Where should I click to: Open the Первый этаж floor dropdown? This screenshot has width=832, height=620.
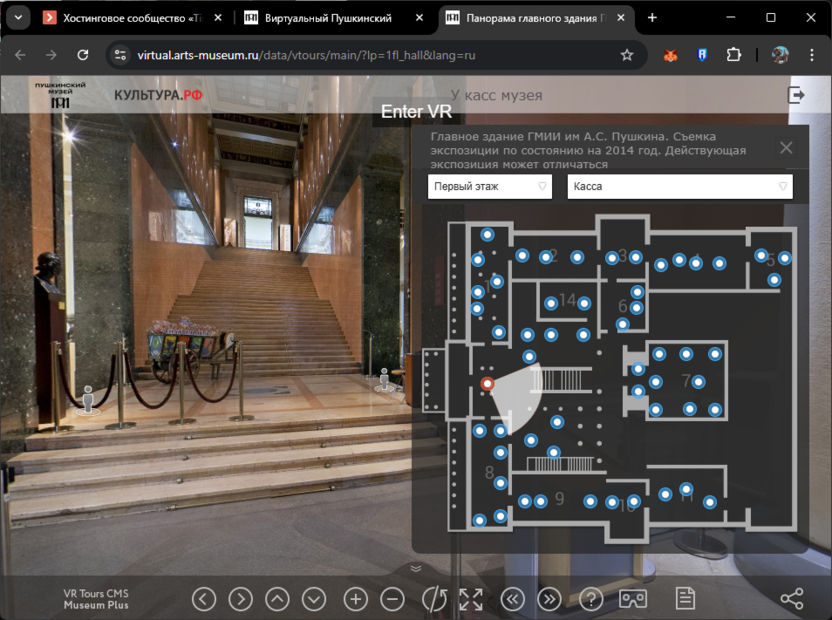[x=490, y=186]
